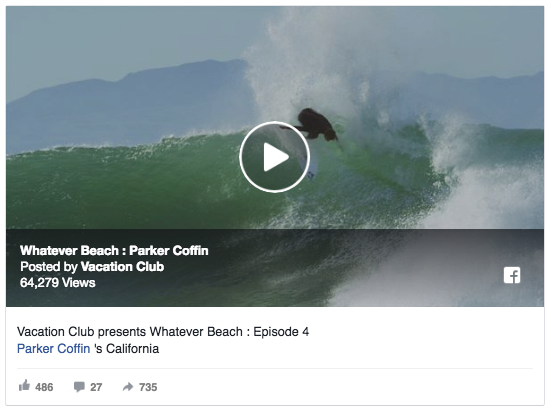Open the Parker Coffin profile link

(x=53, y=349)
